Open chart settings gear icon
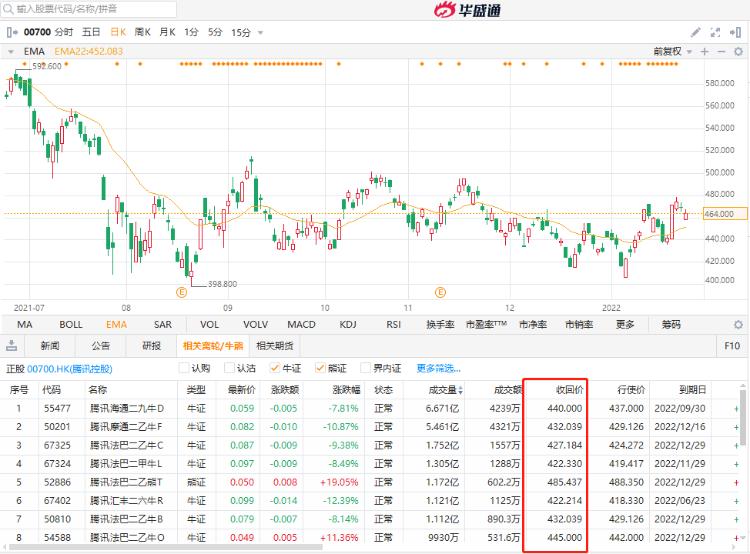Screen dimensions: 750x554 (x=738, y=51)
